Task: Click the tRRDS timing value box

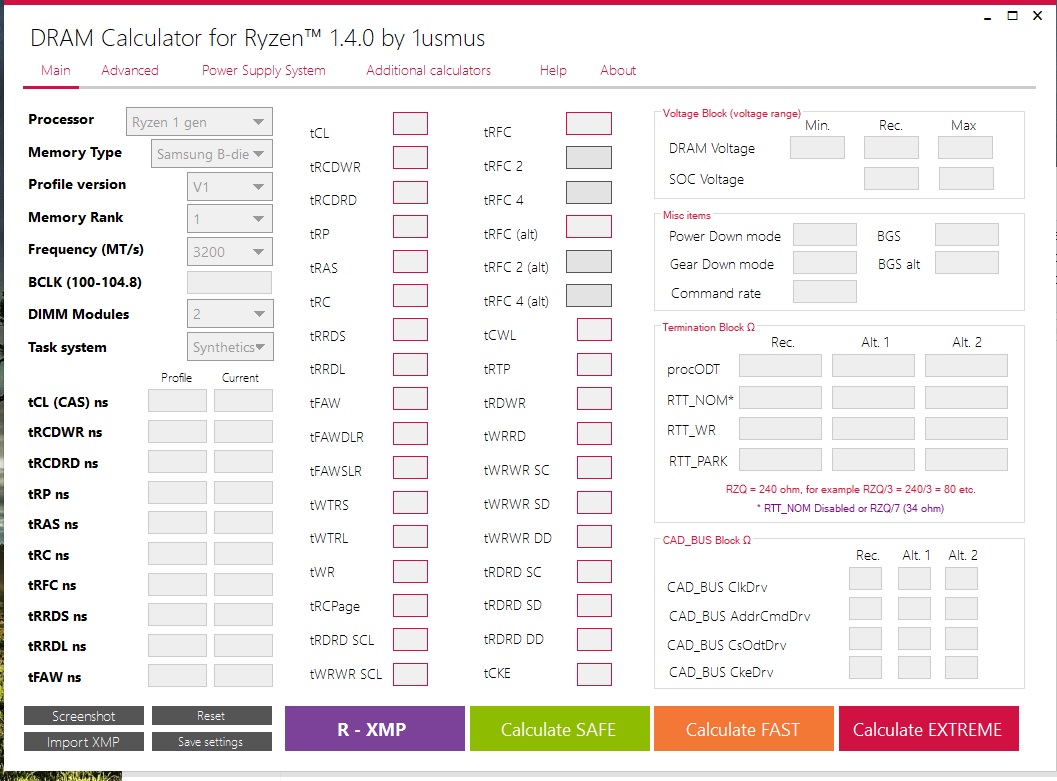Action: point(411,330)
